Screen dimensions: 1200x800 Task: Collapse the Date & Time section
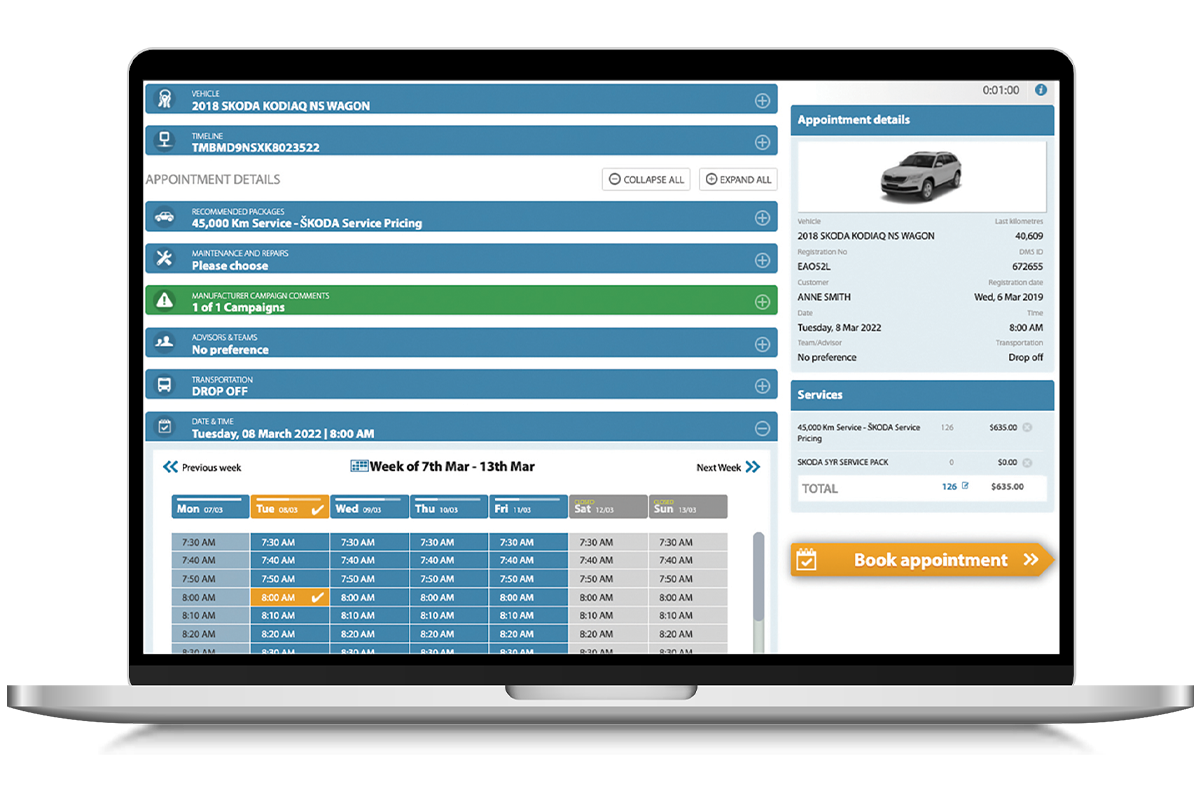pyautogui.click(x=762, y=428)
